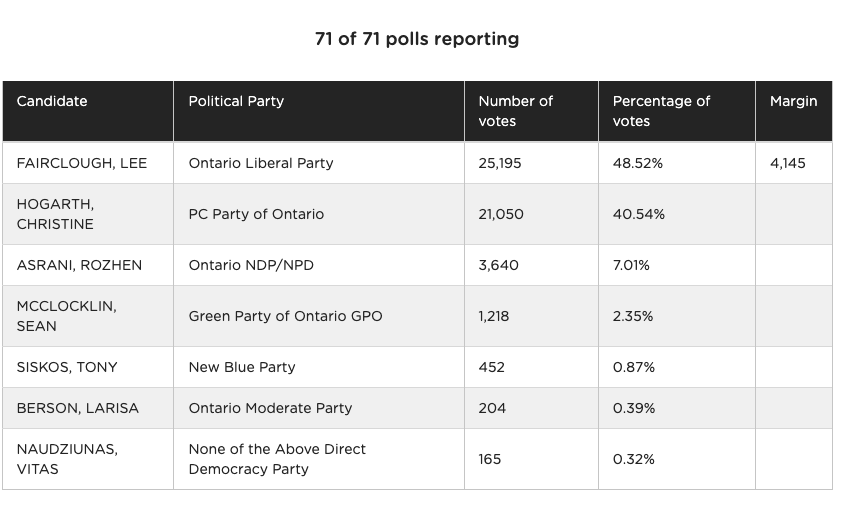Select the Political Party column header
The width and height of the screenshot is (845, 508).
click(x=236, y=101)
